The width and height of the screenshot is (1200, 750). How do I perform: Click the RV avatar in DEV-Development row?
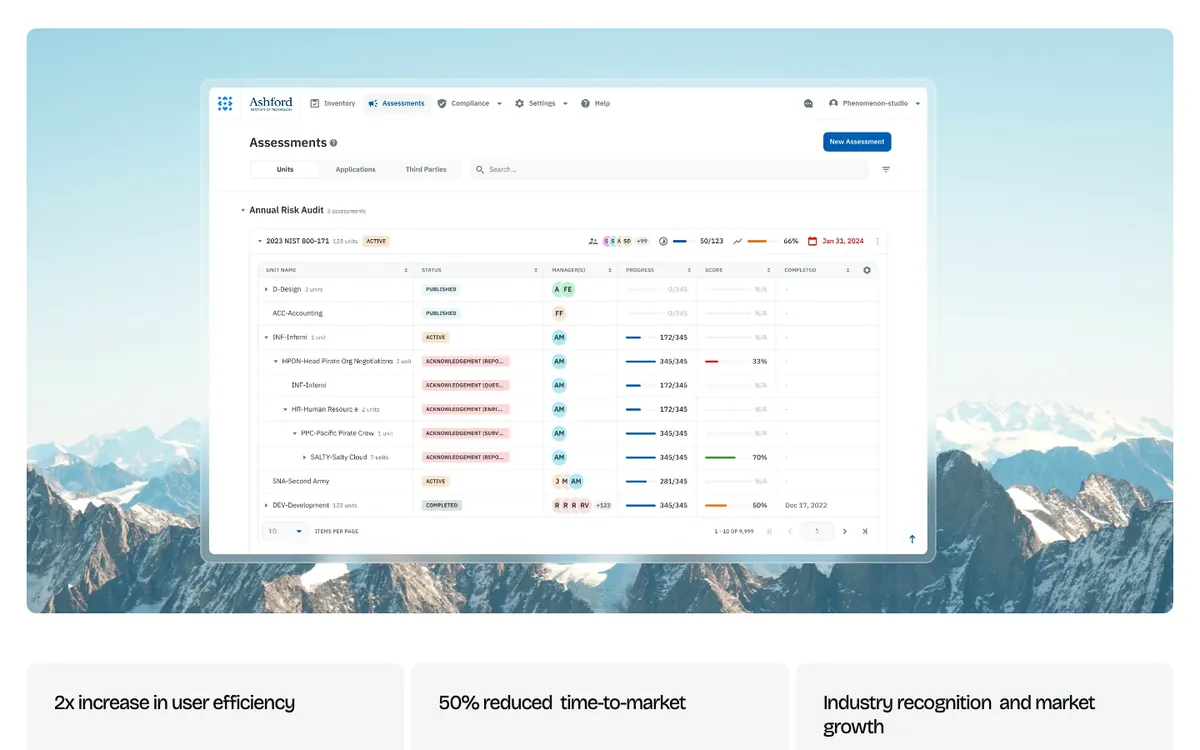tap(585, 505)
